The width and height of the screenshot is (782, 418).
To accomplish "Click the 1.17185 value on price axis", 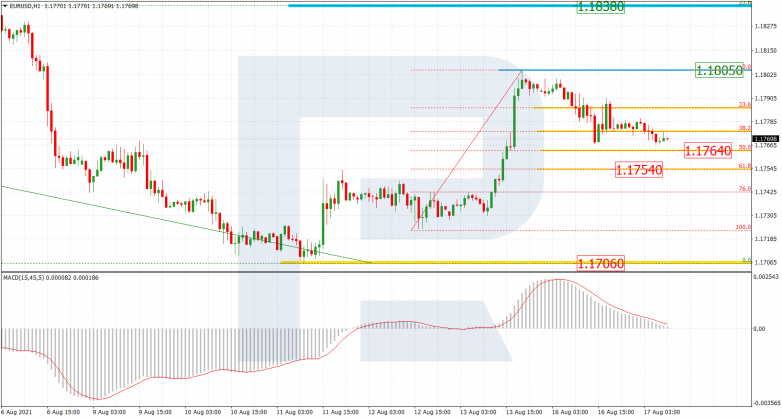I will click(766, 239).
